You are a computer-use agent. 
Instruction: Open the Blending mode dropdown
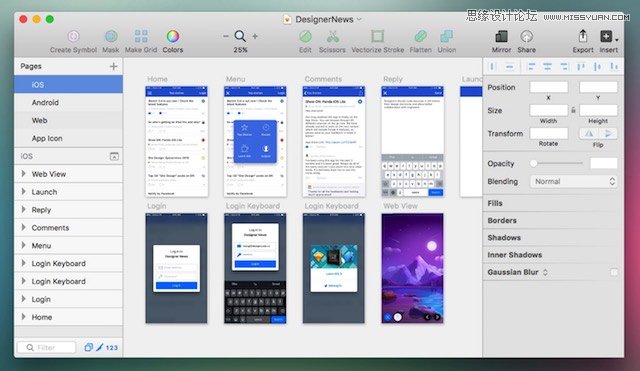[573, 181]
